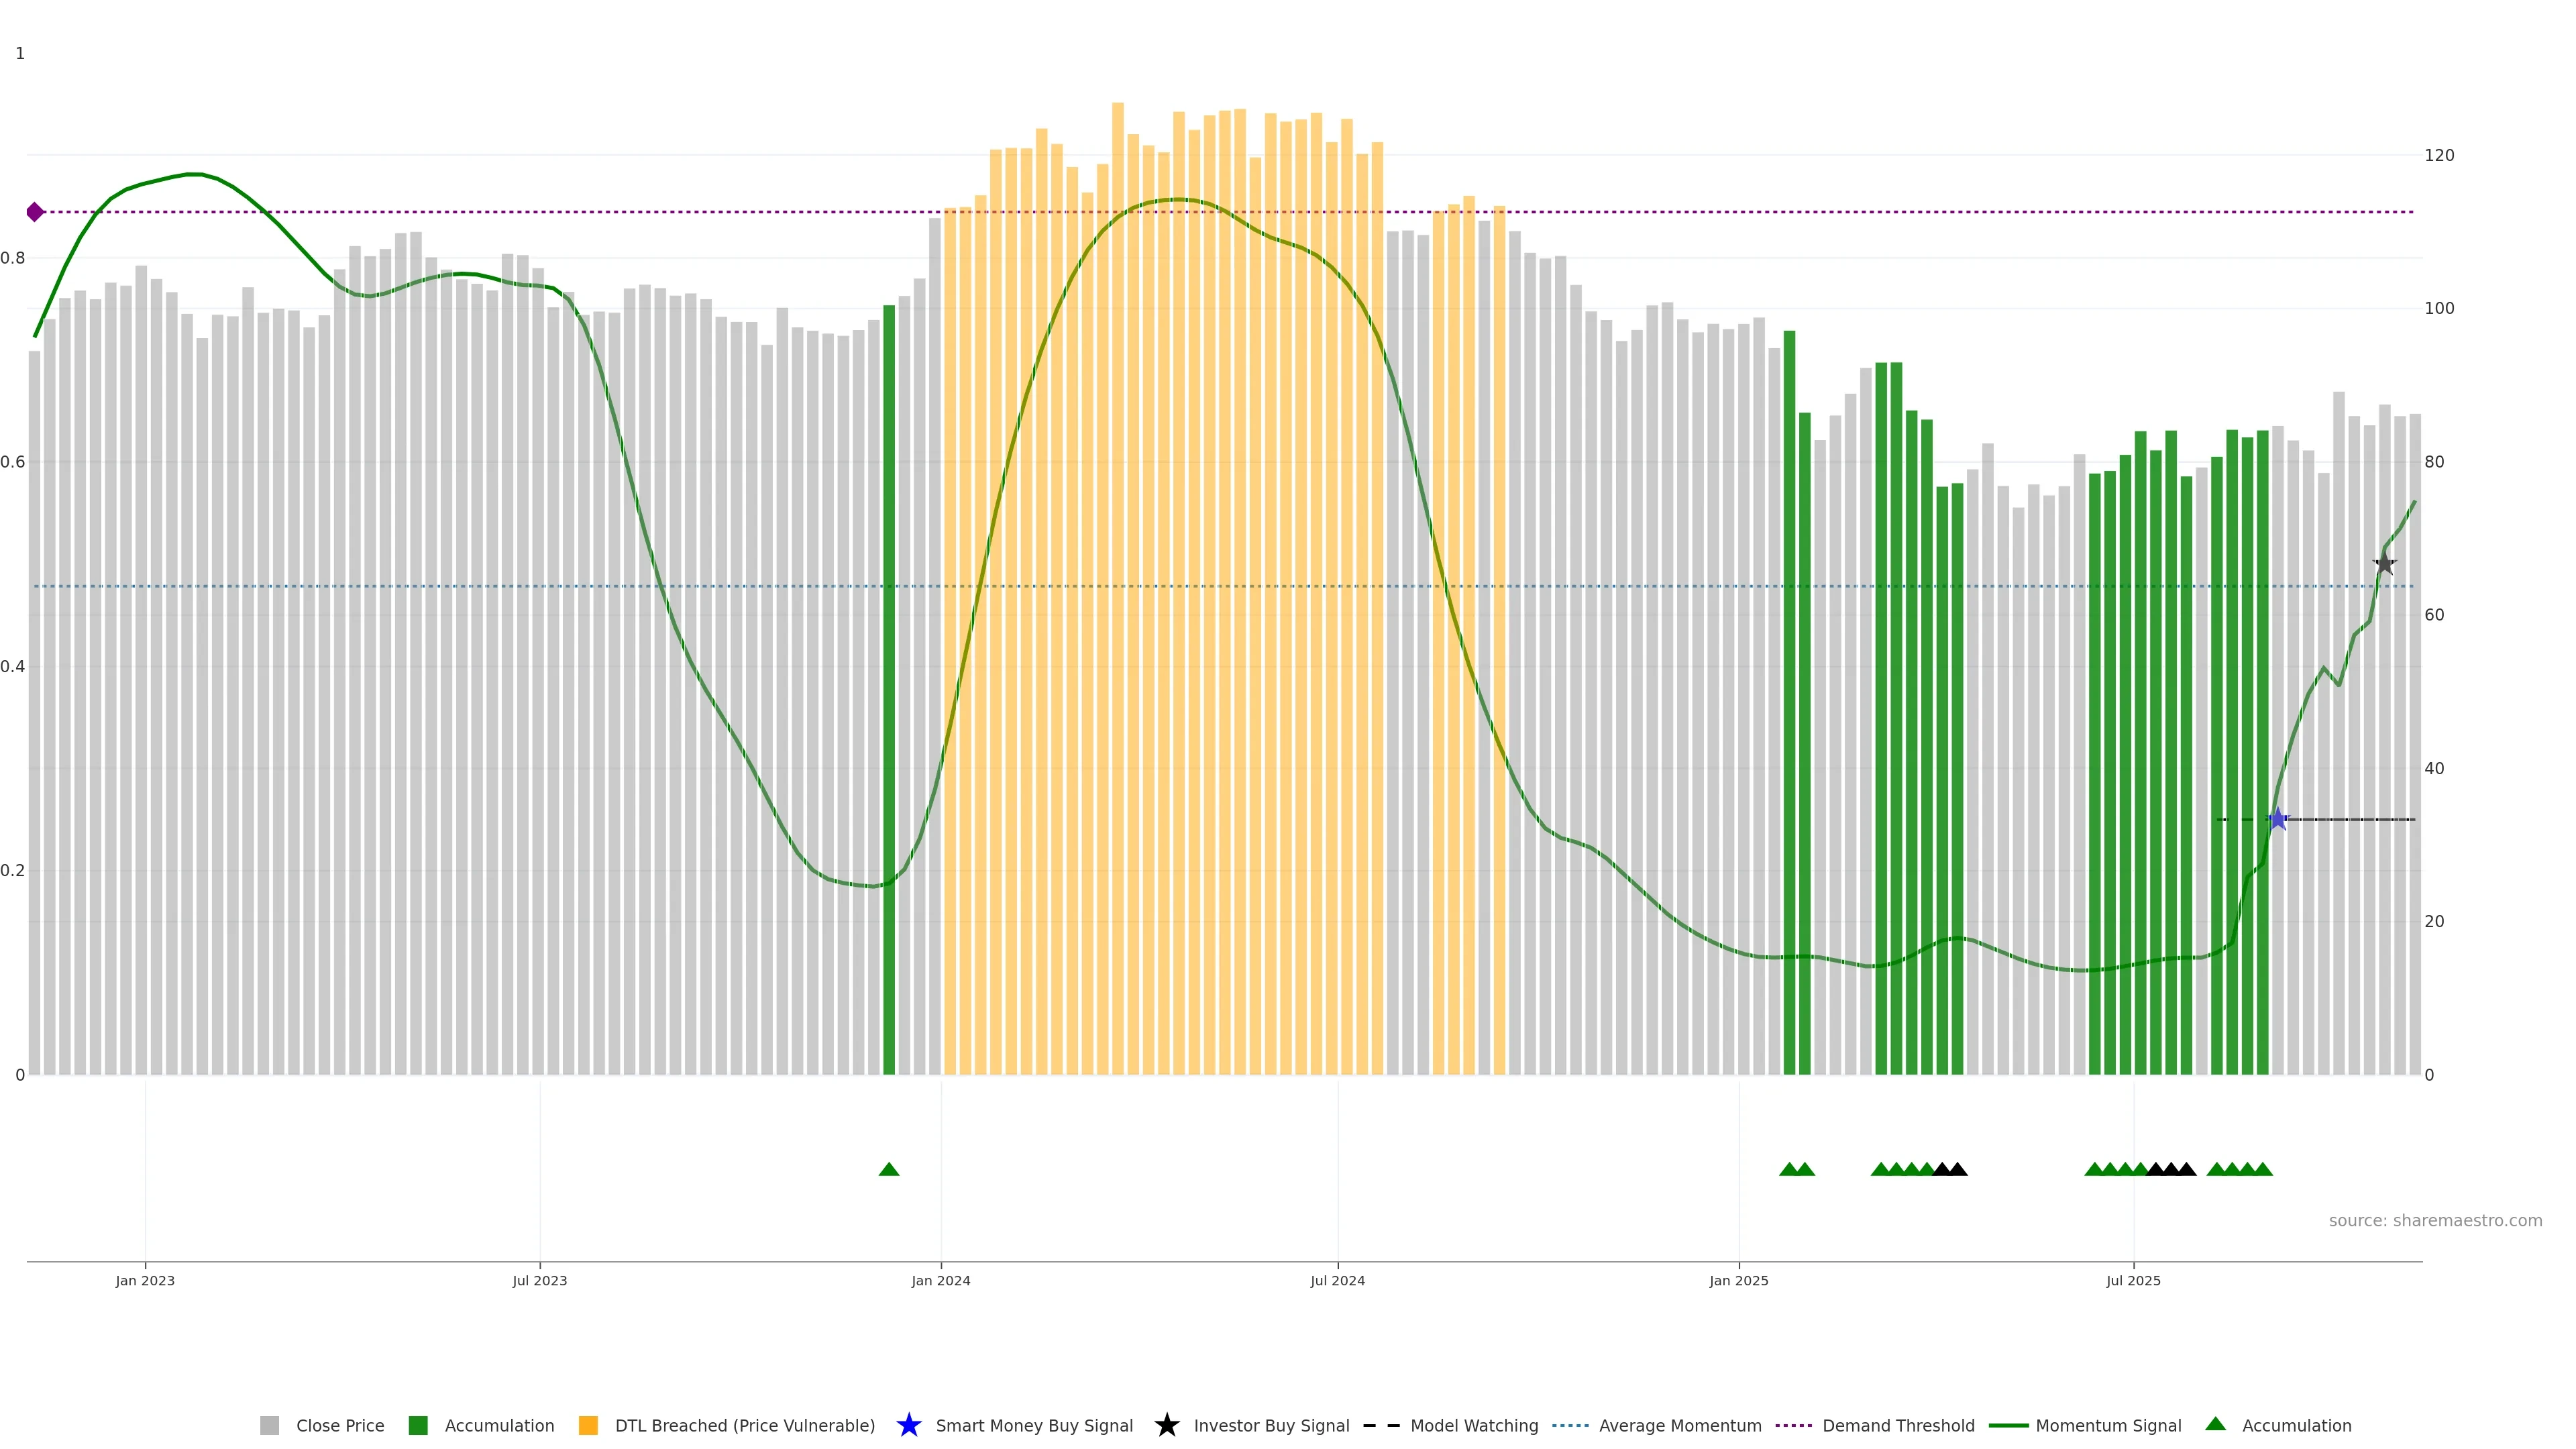
Task: Click the green triangle icon in the legend
Action: click(2215, 1424)
